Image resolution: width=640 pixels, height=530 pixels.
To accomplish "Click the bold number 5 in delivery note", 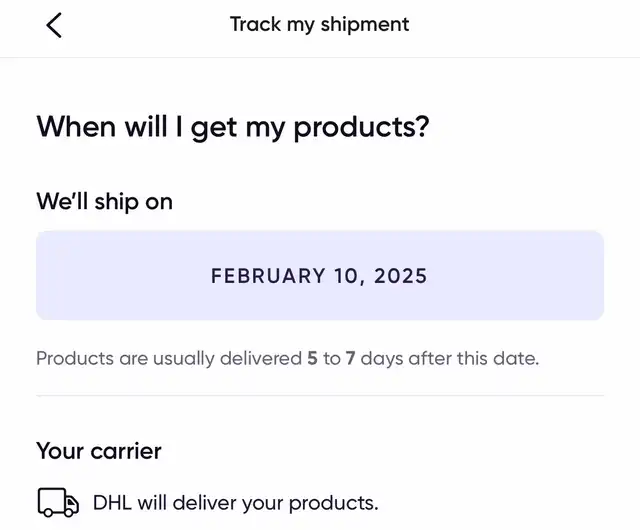I will (x=311, y=358).
